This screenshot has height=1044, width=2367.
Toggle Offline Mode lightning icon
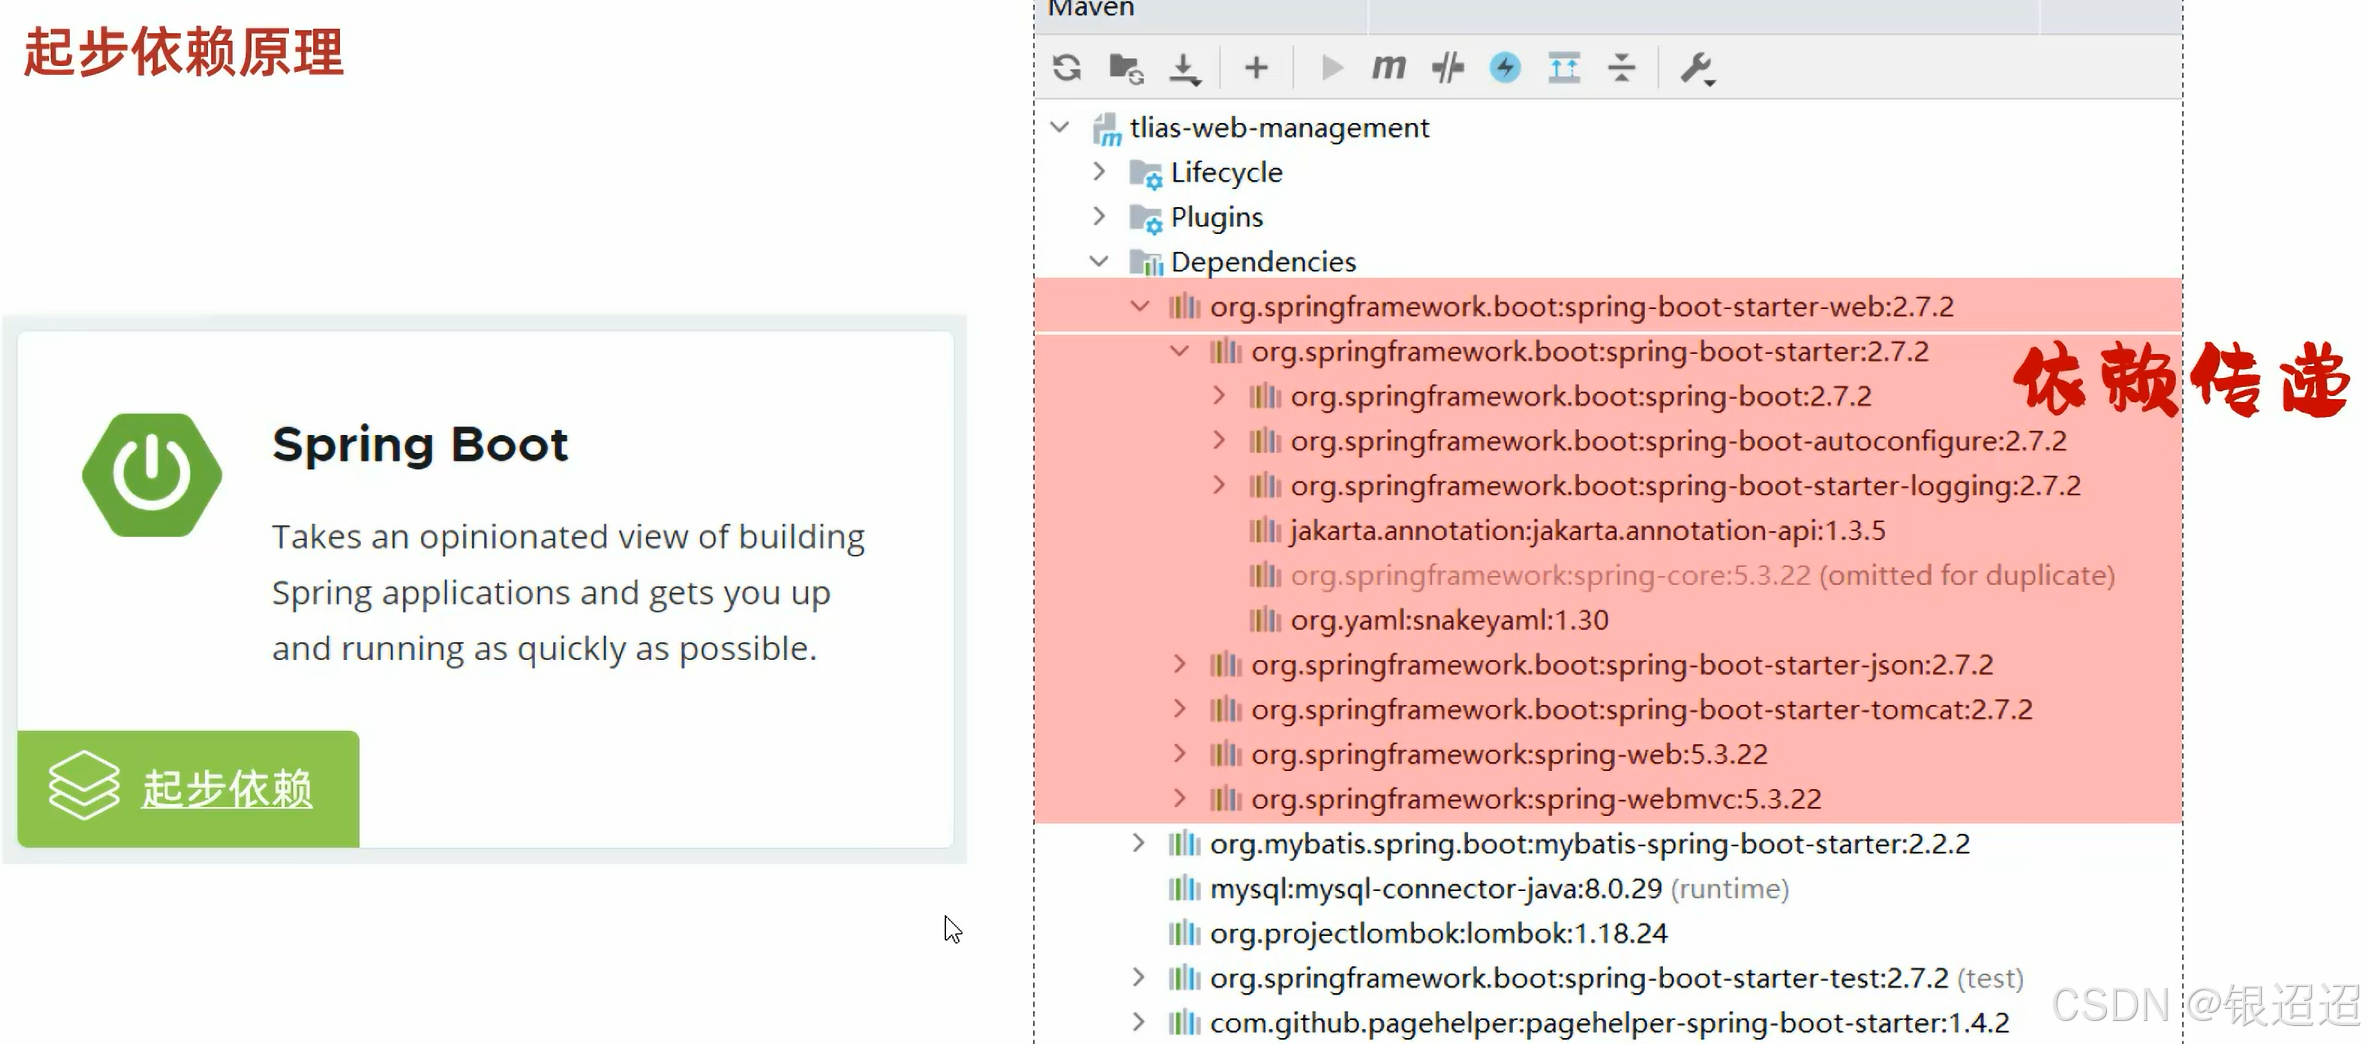[1505, 68]
